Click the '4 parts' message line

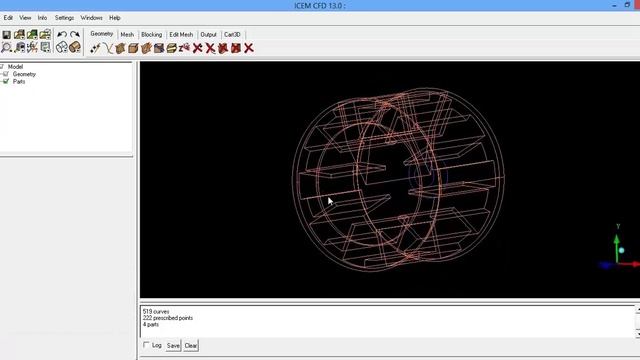point(151,324)
